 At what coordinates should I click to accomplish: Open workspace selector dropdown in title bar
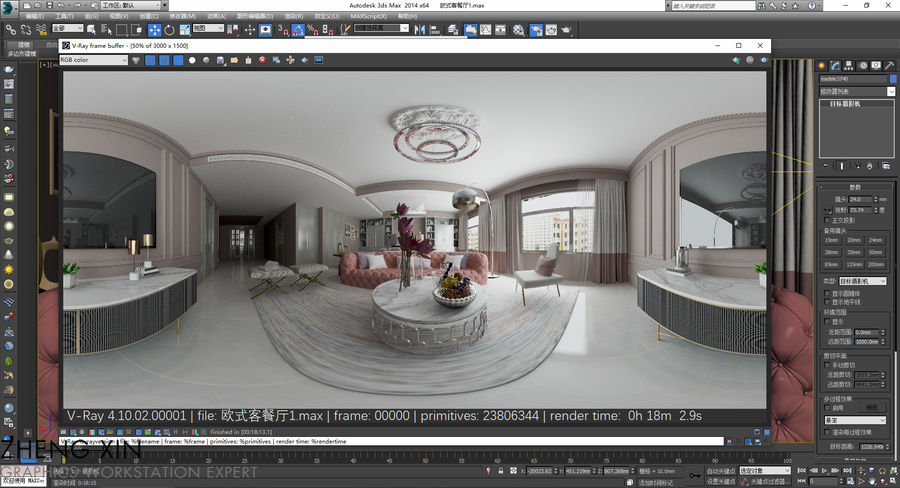(x=131, y=5)
